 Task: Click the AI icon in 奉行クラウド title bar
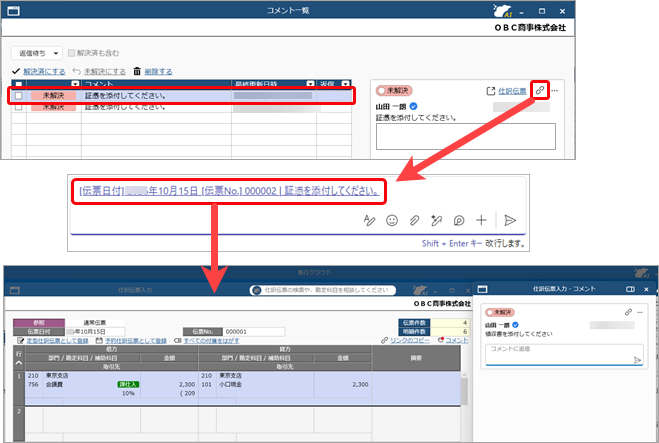642,273
